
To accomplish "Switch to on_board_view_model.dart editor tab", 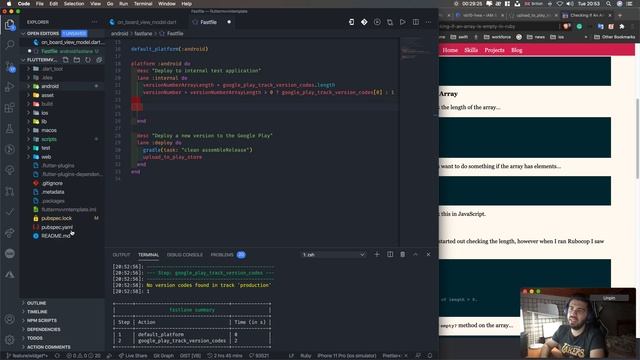I will [147, 22].
